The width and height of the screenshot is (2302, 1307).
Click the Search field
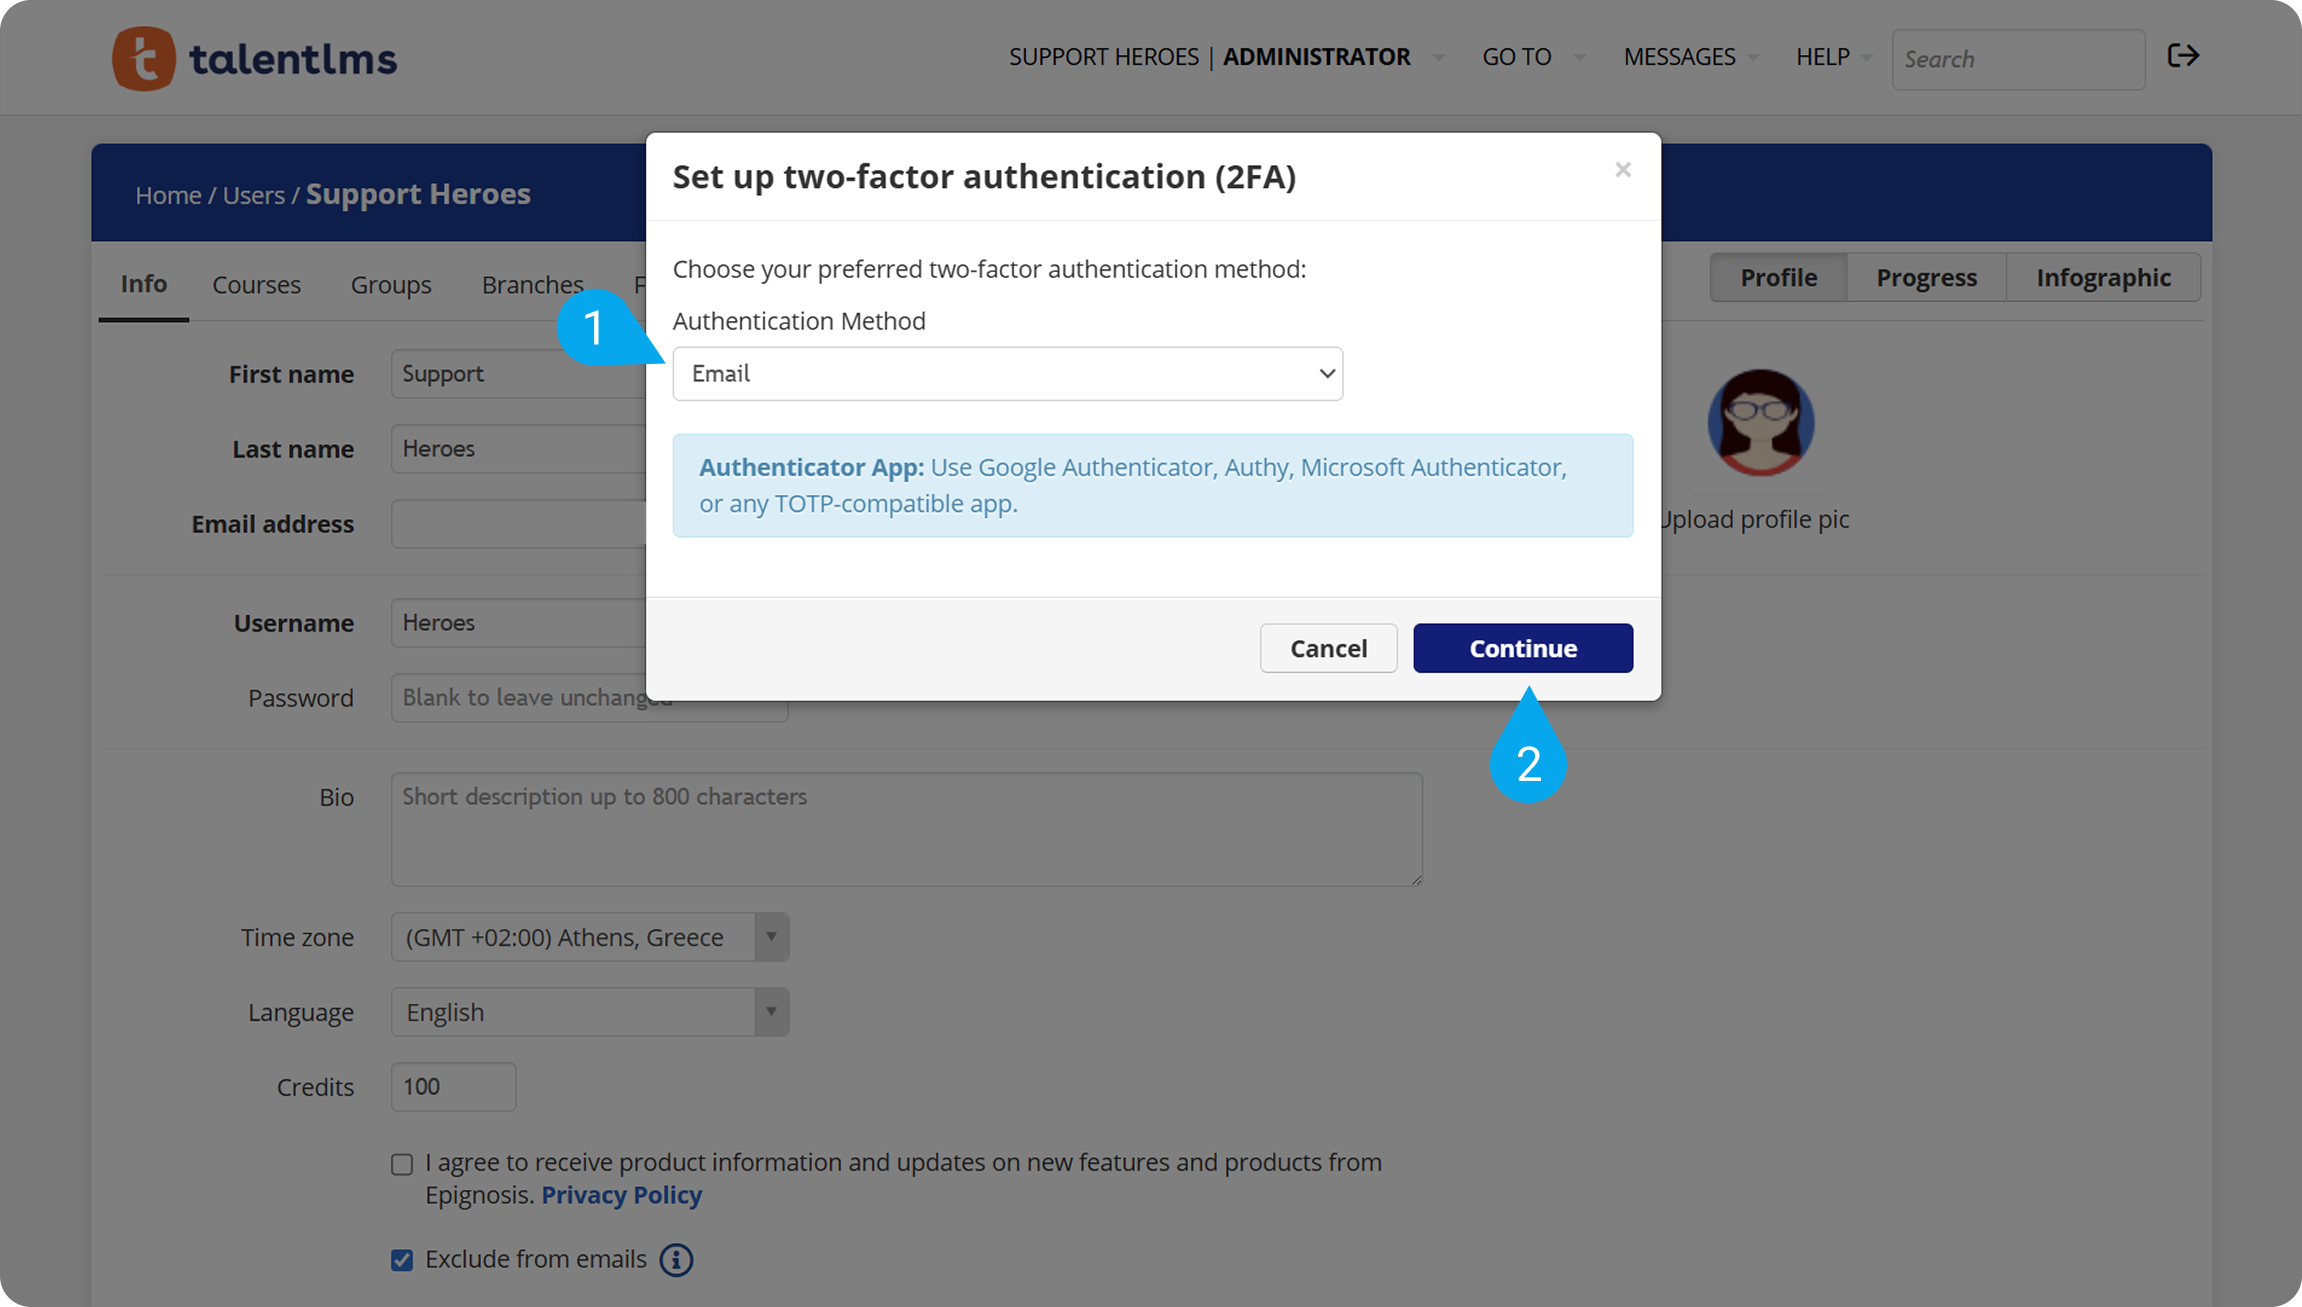(2017, 58)
